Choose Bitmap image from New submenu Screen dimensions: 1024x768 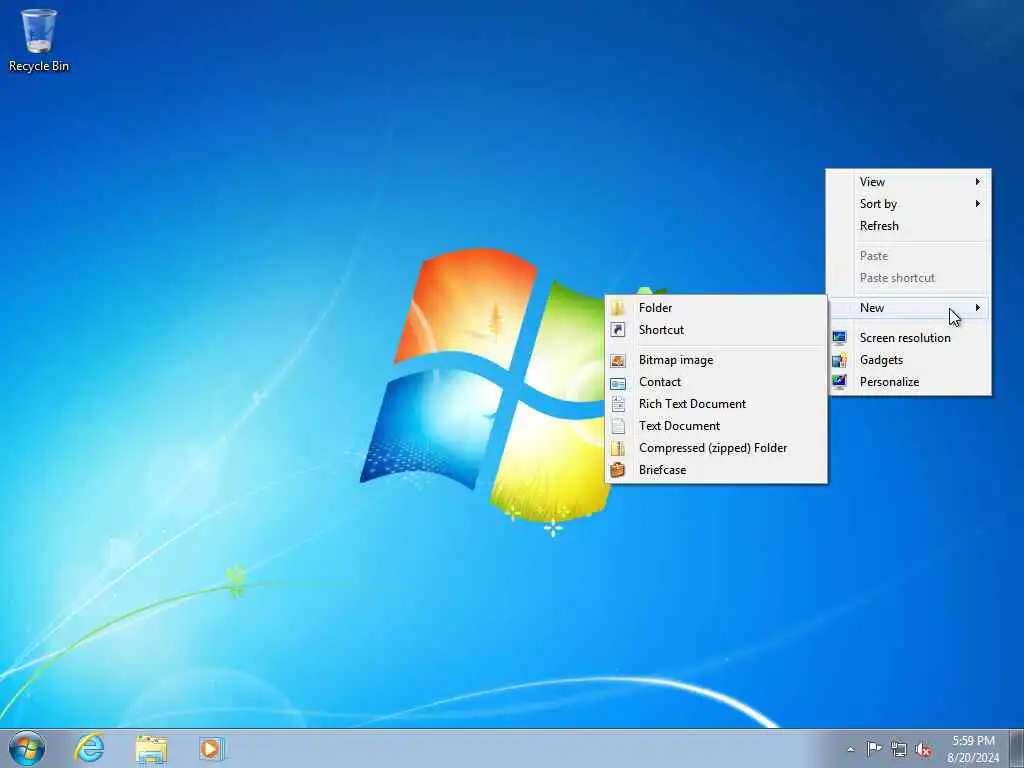click(716, 360)
